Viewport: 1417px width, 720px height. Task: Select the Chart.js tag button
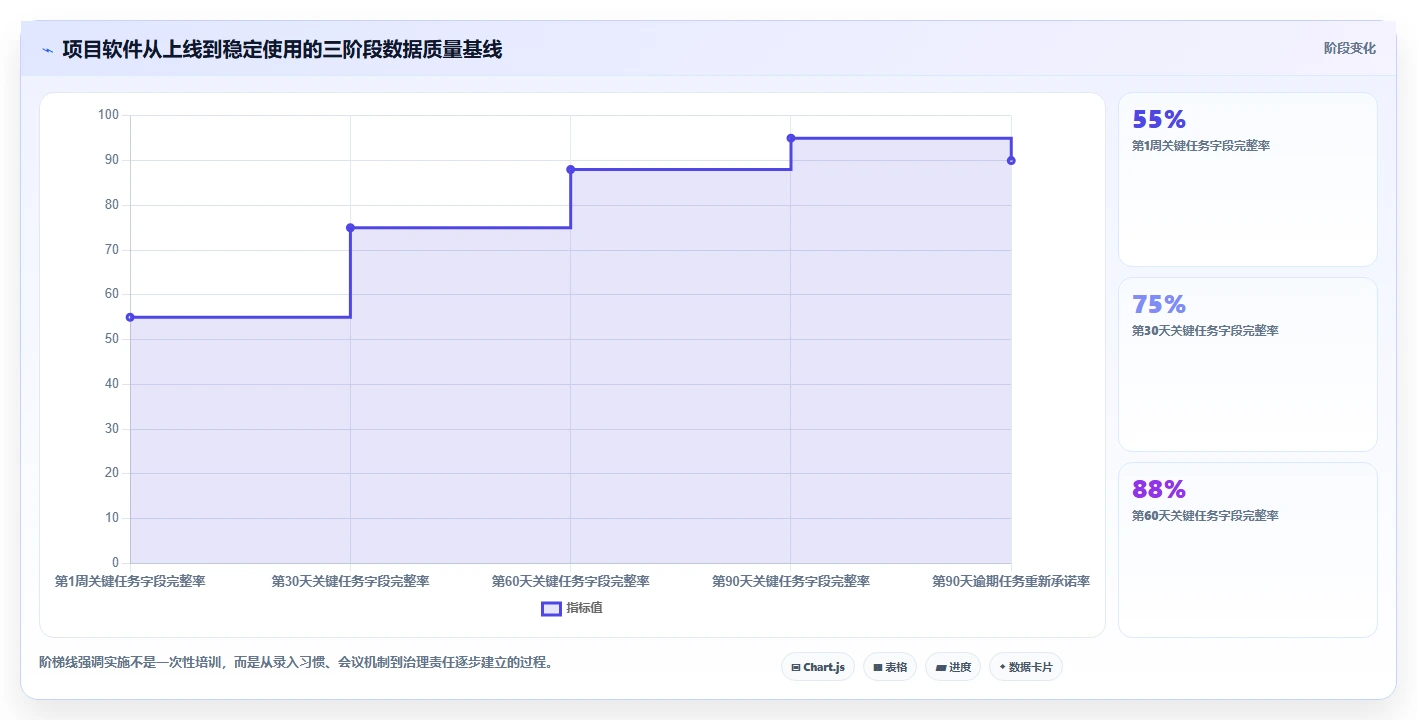817,667
